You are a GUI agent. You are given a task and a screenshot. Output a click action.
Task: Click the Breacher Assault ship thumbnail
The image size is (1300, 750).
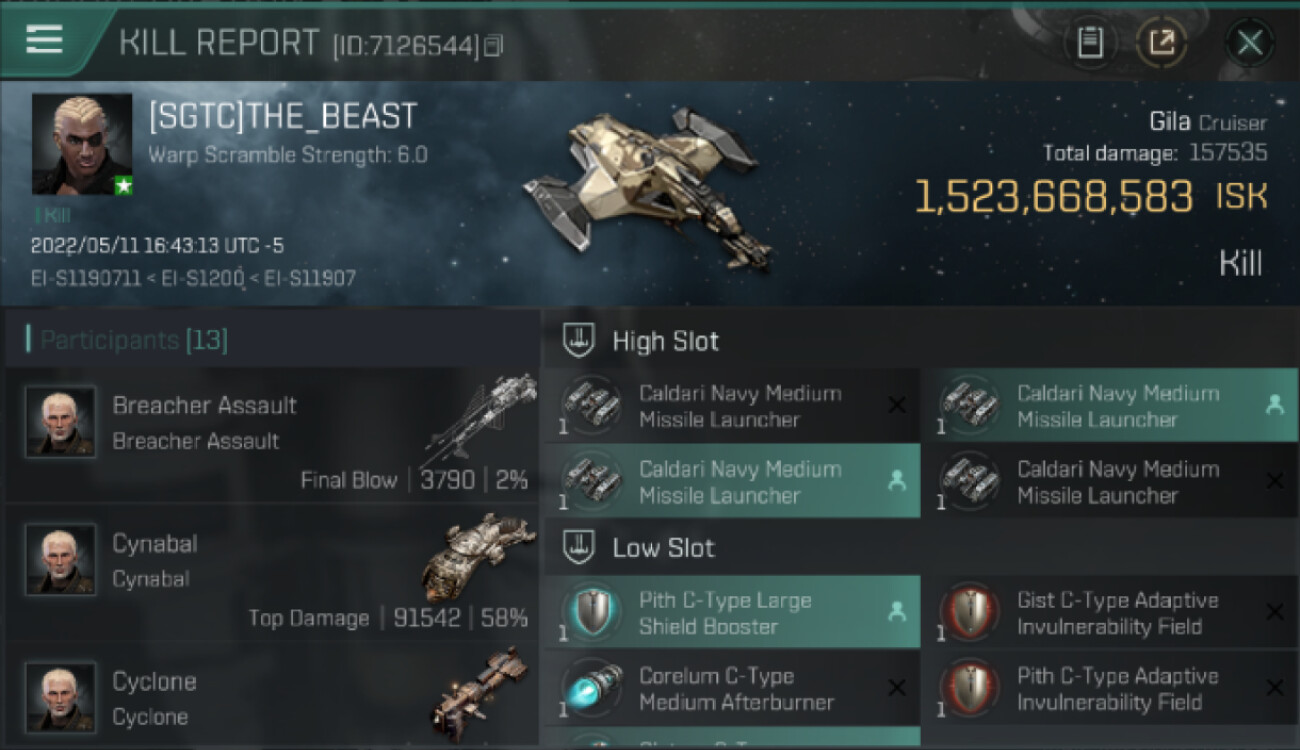[478, 420]
